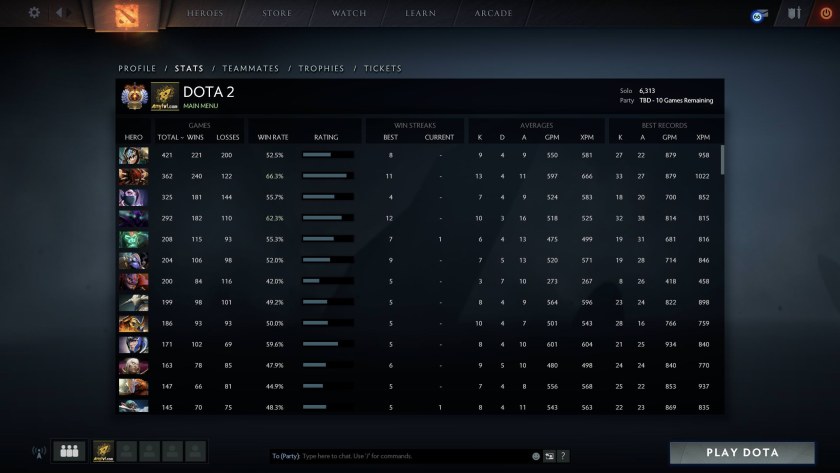Select hero portrait with 199 games
The height and width of the screenshot is (473, 840).
click(x=133, y=303)
